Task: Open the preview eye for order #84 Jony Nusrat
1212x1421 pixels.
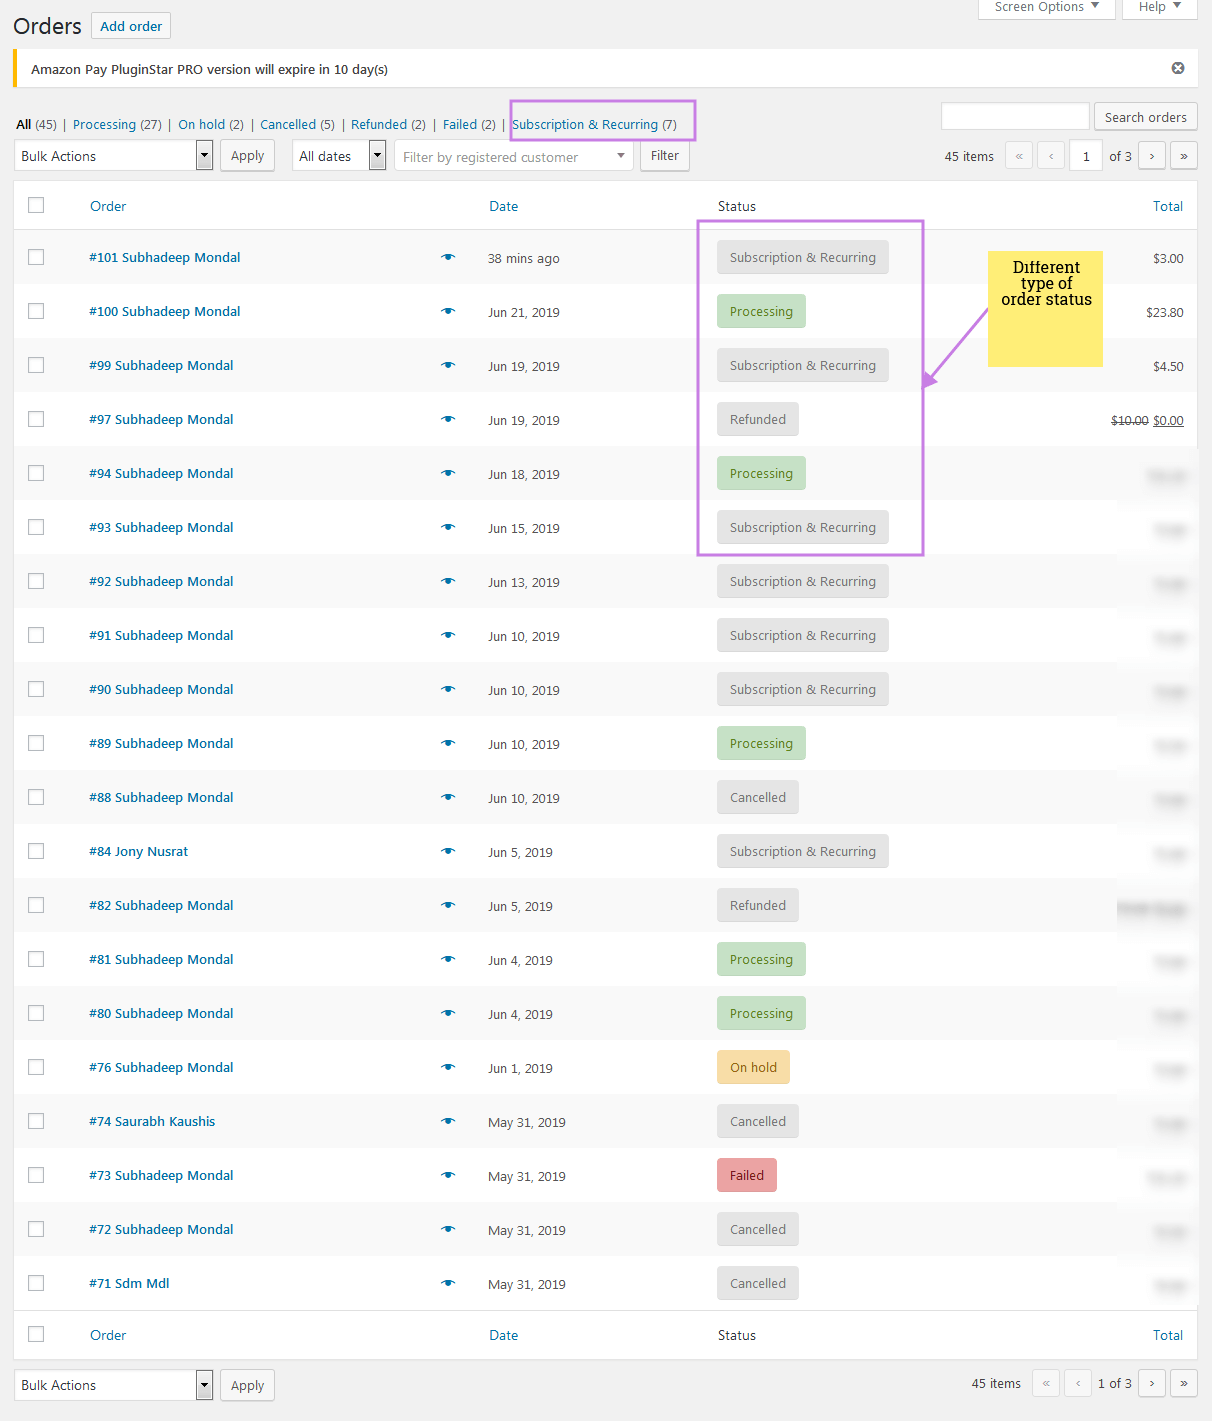Action: pyautogui.click(x=448, y=851)
